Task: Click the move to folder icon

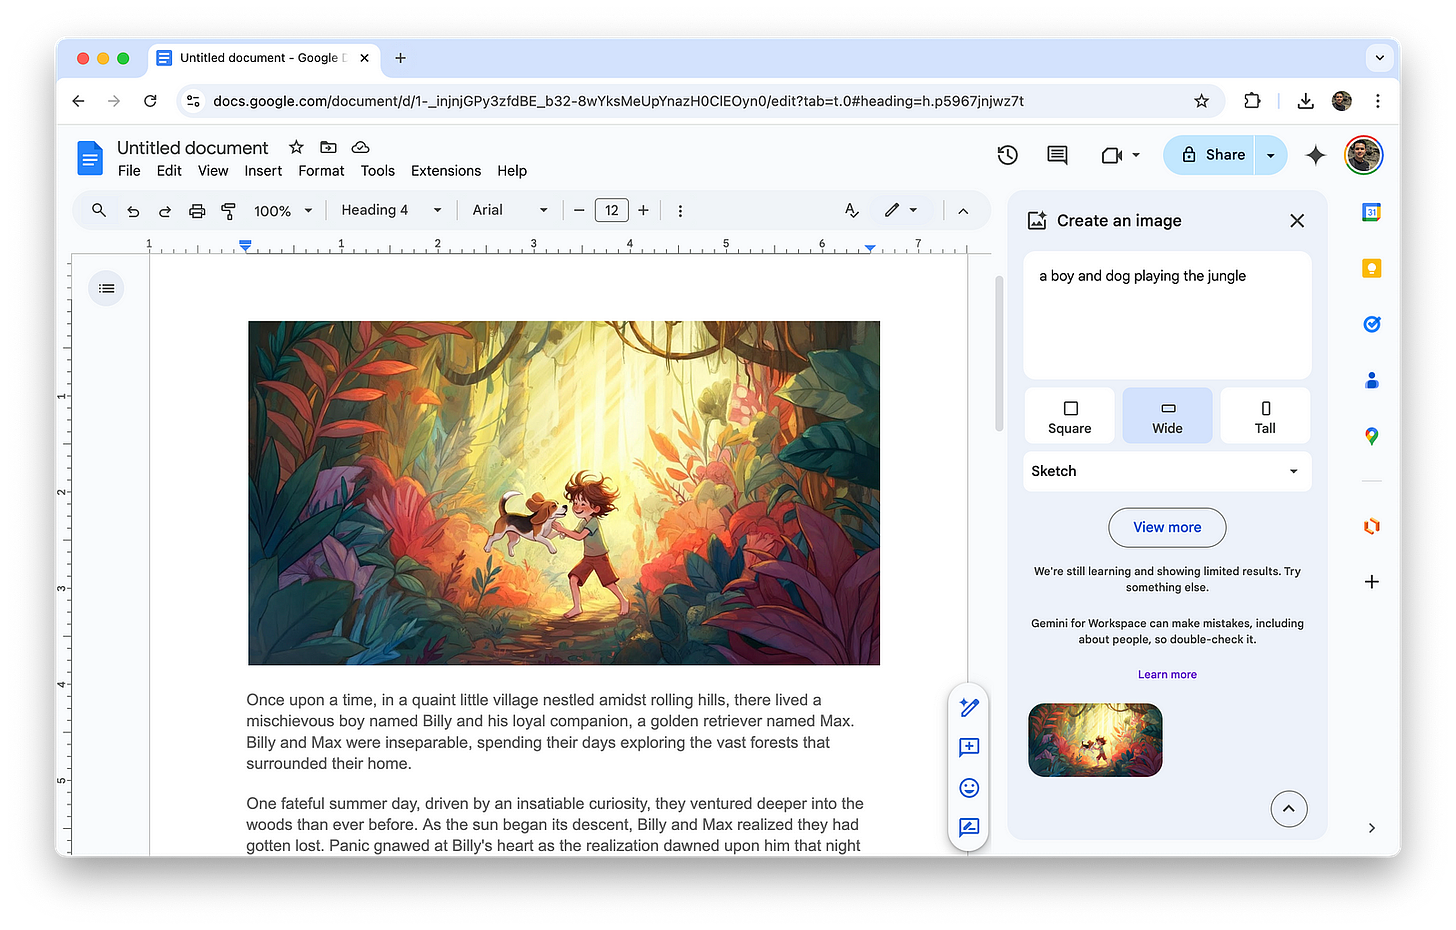Action: click(328, 147)
